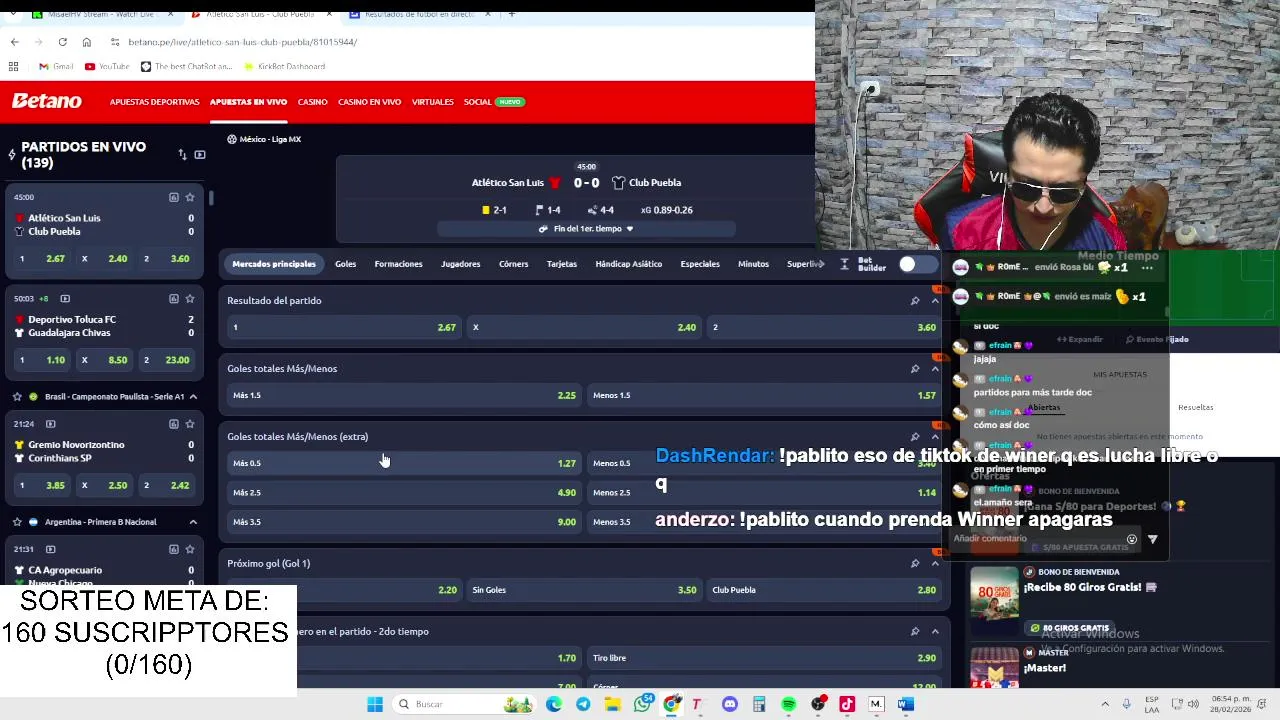
Task: Open the Hándicap Asiático tab
Action: click(x=628, y=264)
